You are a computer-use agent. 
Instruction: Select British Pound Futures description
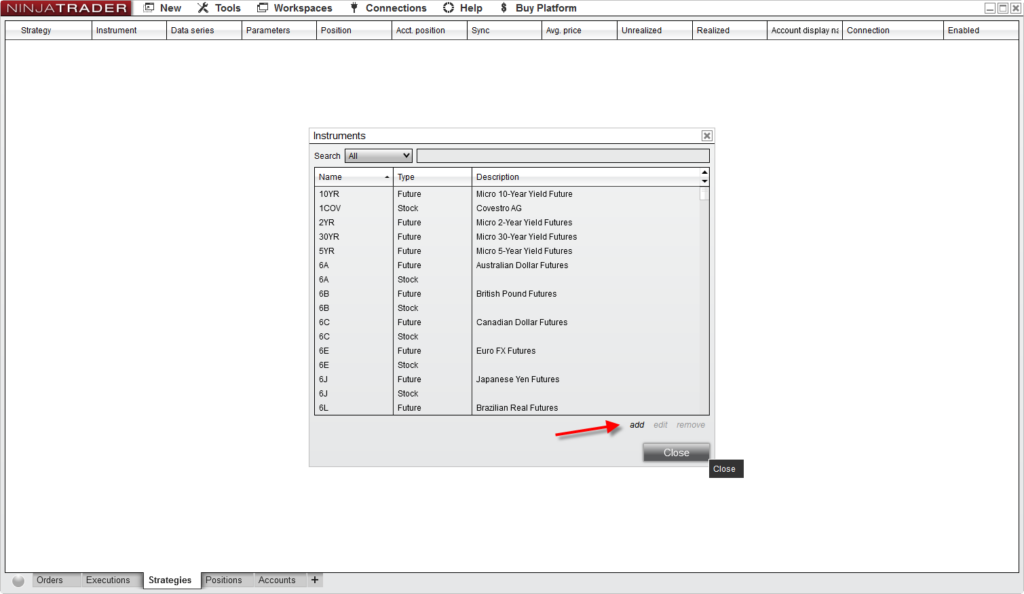[516, 294]
